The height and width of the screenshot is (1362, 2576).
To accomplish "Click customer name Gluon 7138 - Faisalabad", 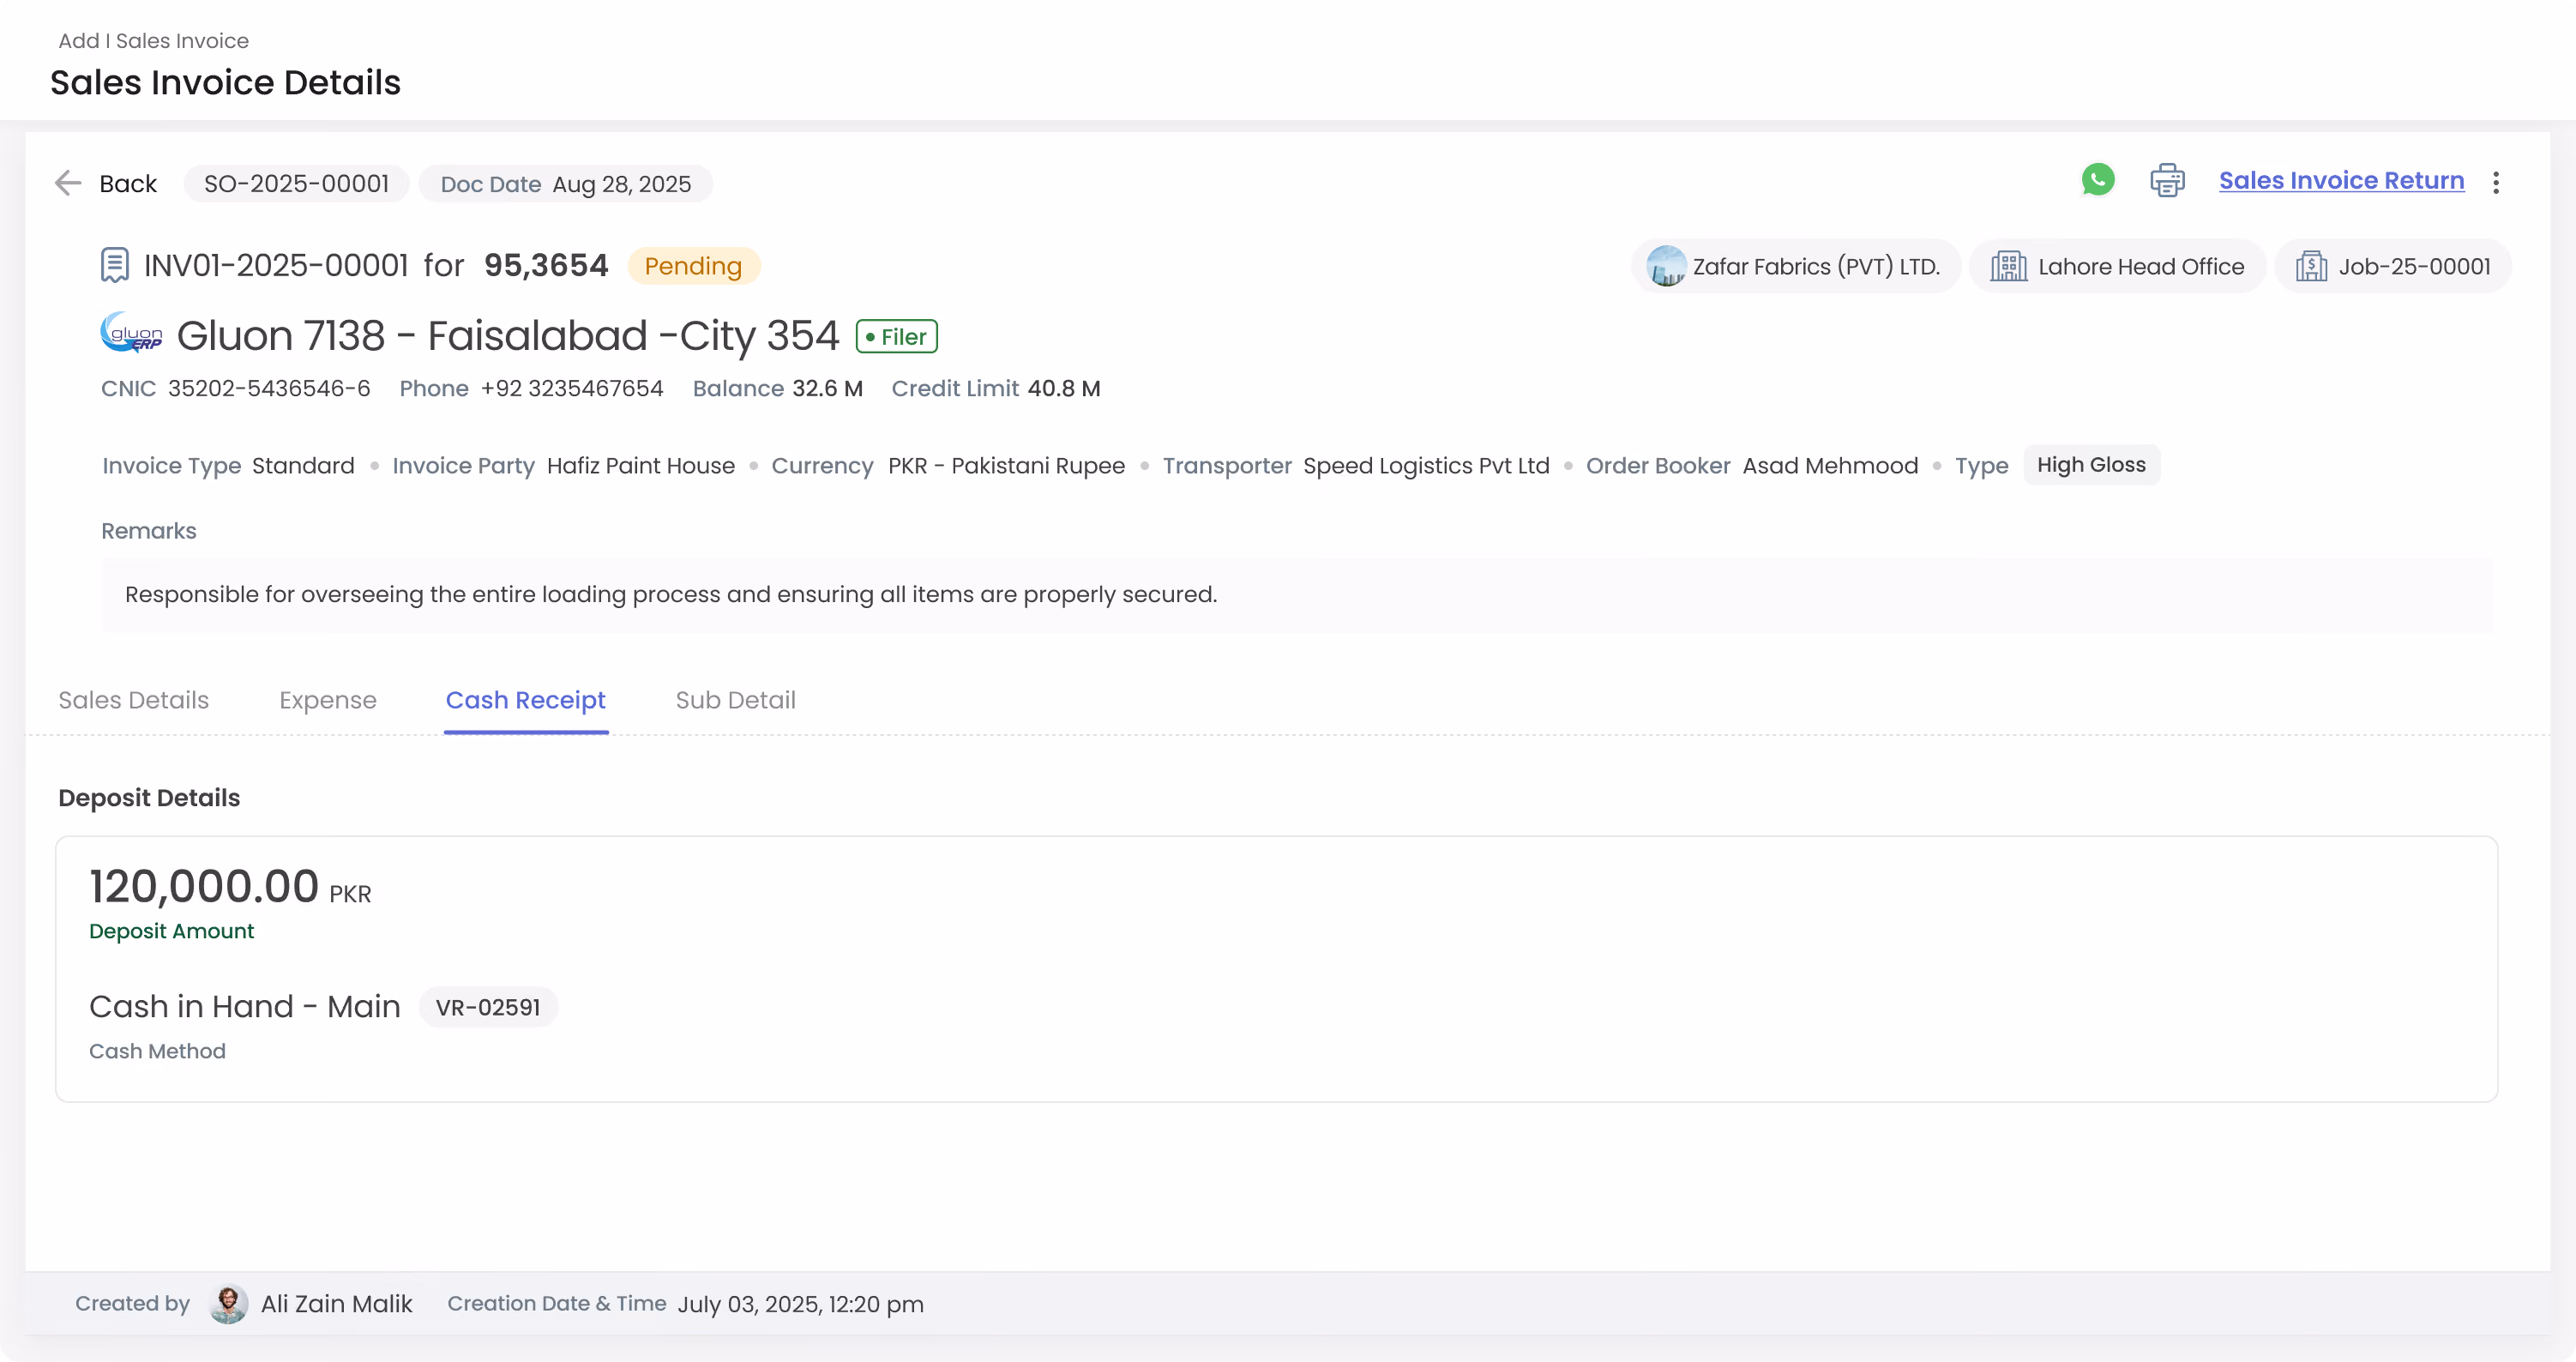I will point(508,336).
